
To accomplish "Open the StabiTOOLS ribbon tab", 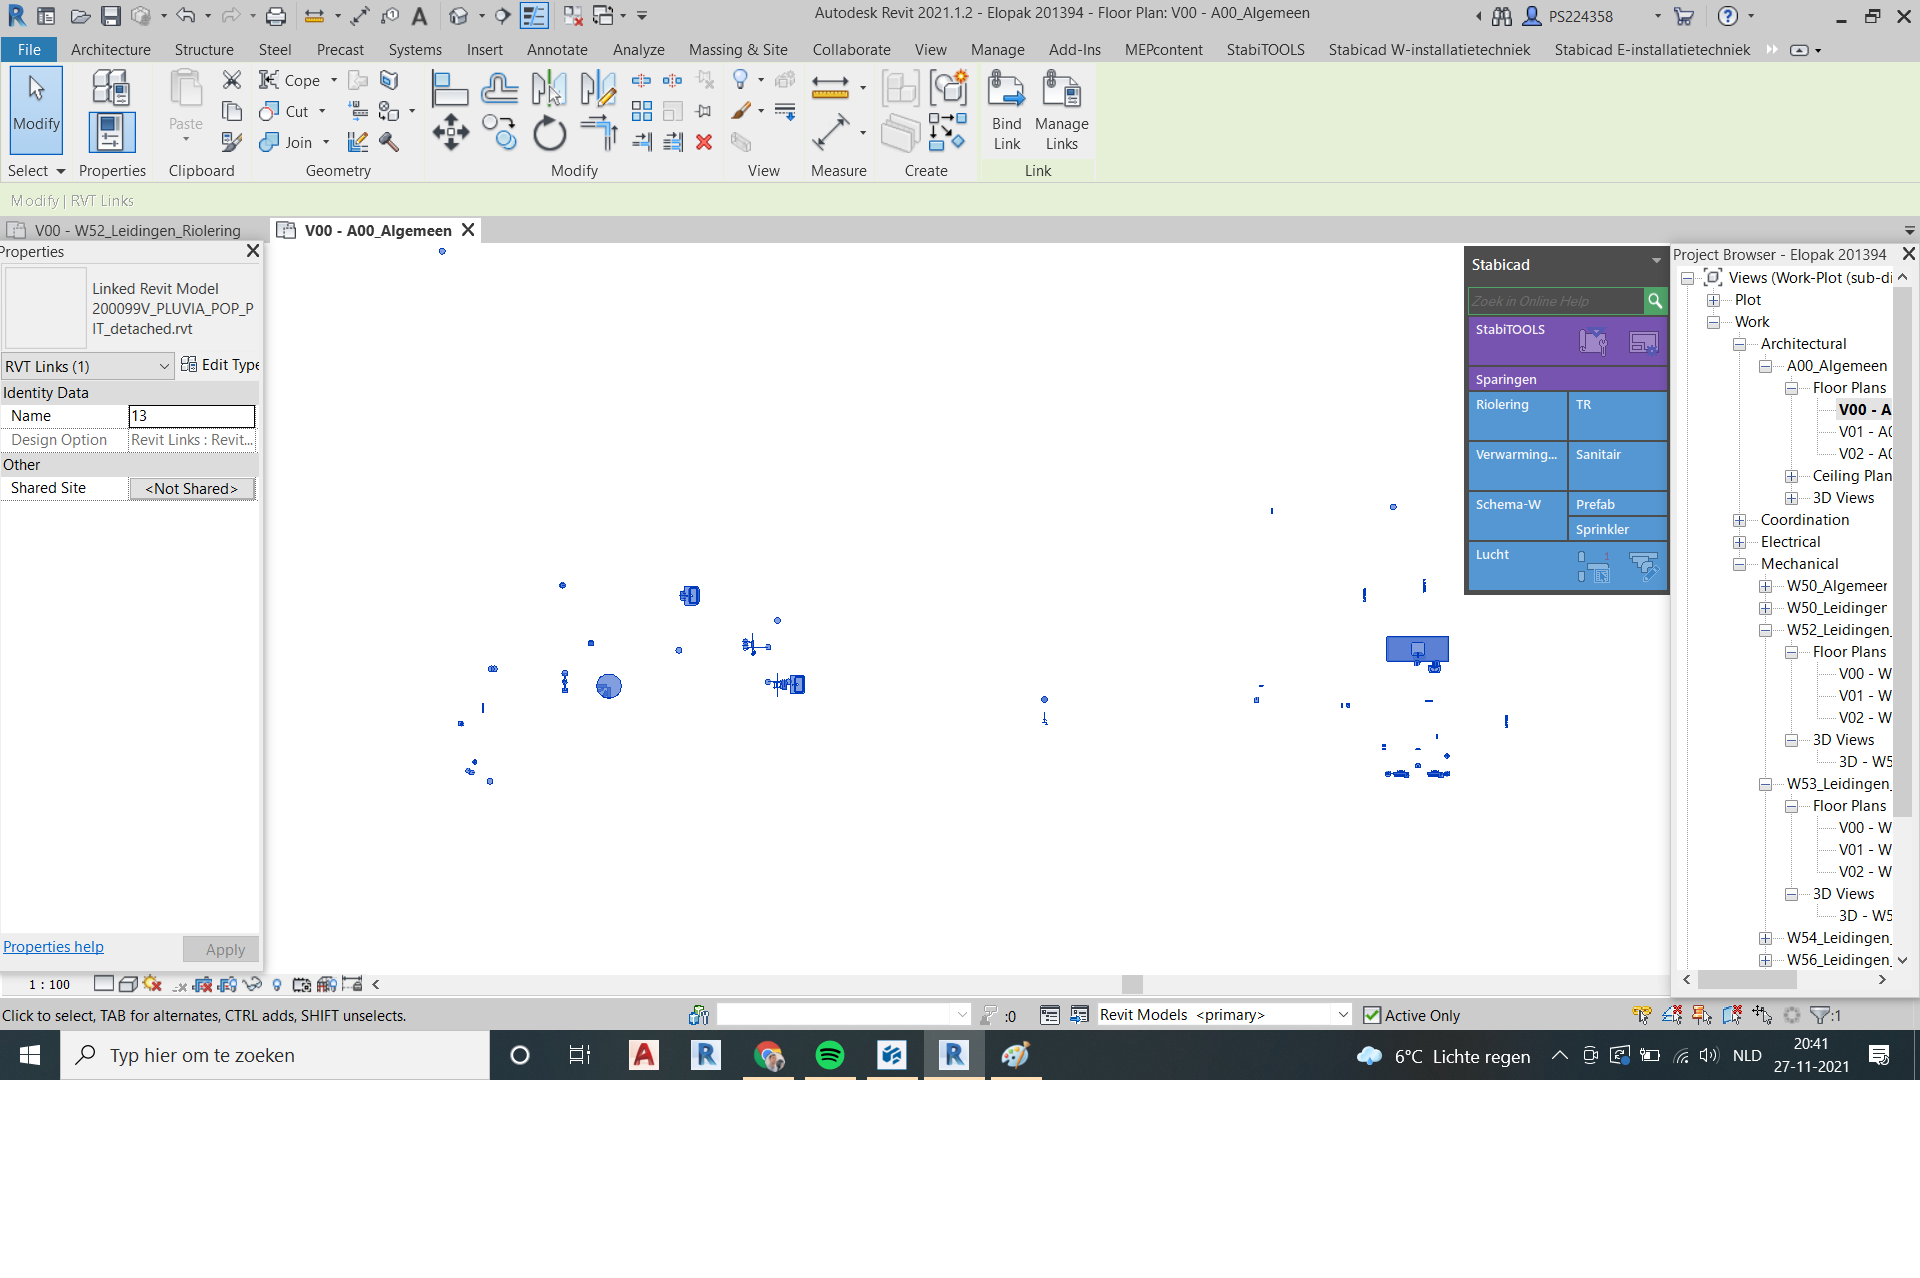I will [x=1265, y=50].
